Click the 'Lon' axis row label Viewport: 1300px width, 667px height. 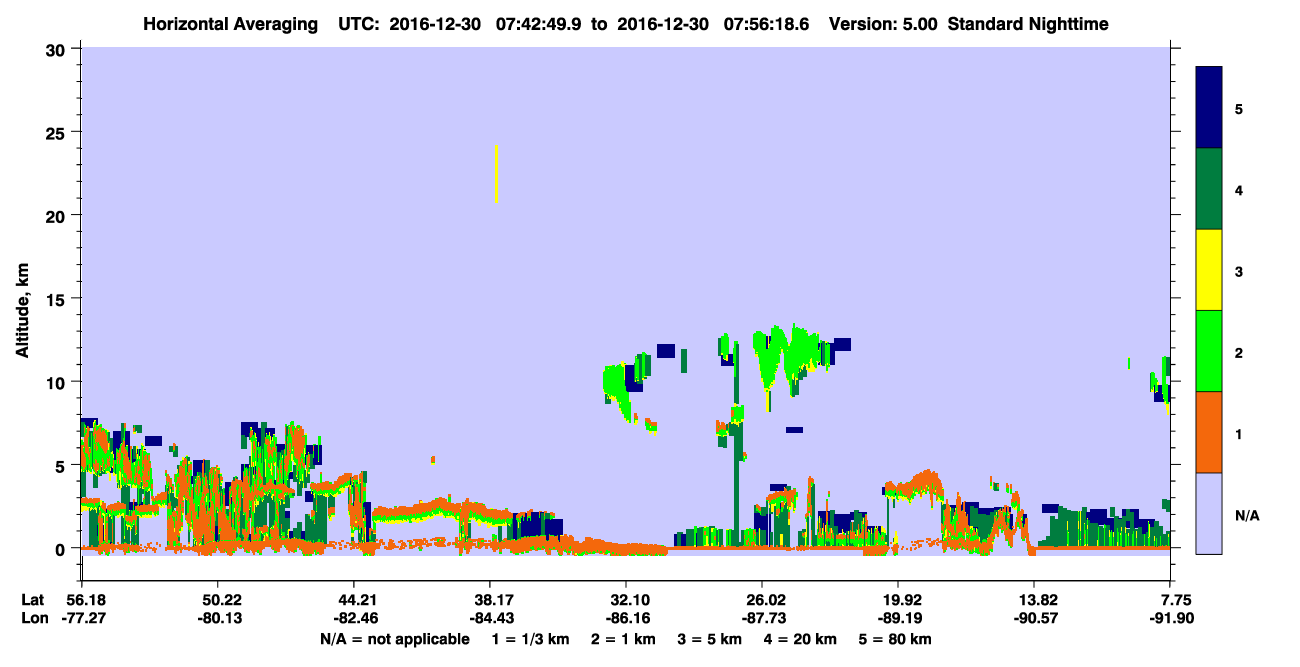coord(33,618)
